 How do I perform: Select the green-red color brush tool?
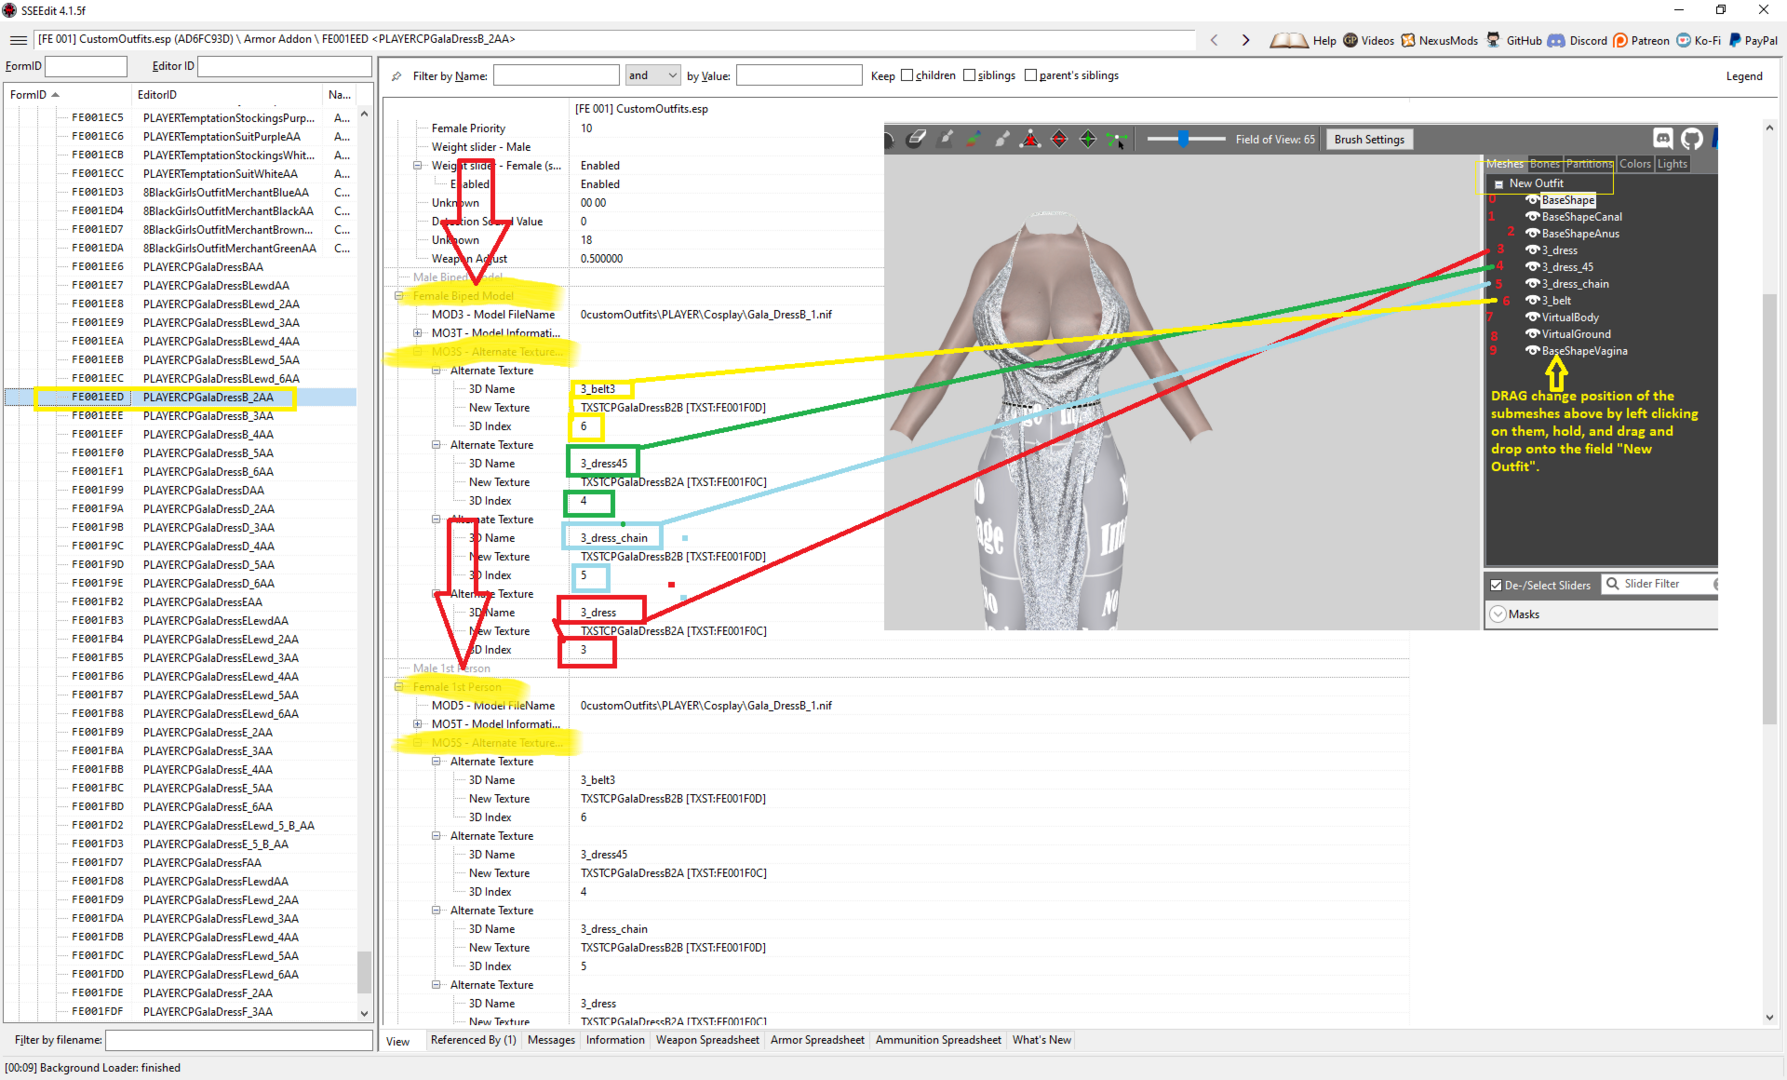tap(973, 139)
